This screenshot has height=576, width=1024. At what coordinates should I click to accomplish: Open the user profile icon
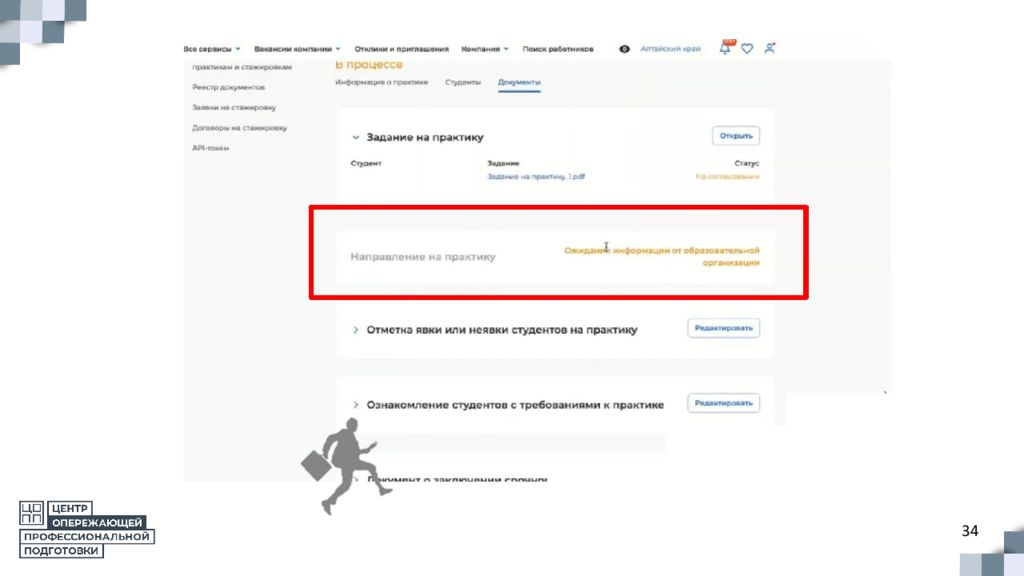coord(769,48)
